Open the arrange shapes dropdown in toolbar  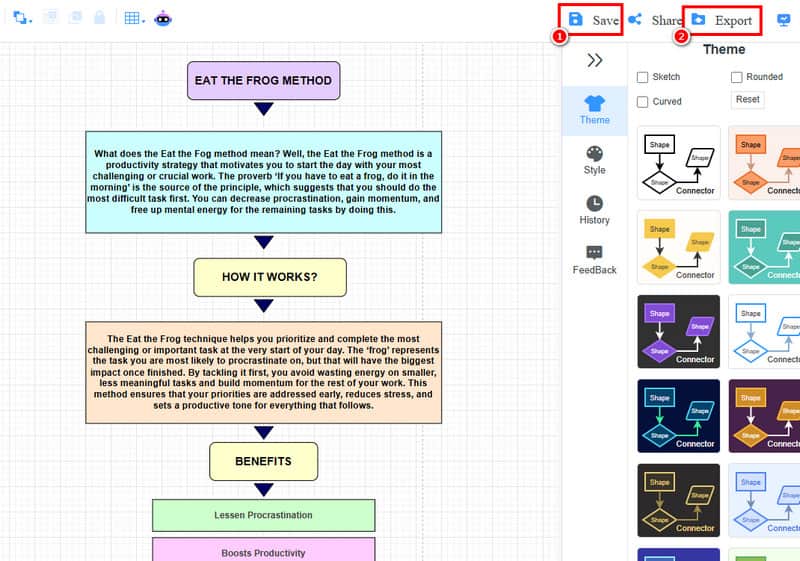pyautogui.click(x=22, y=18)
